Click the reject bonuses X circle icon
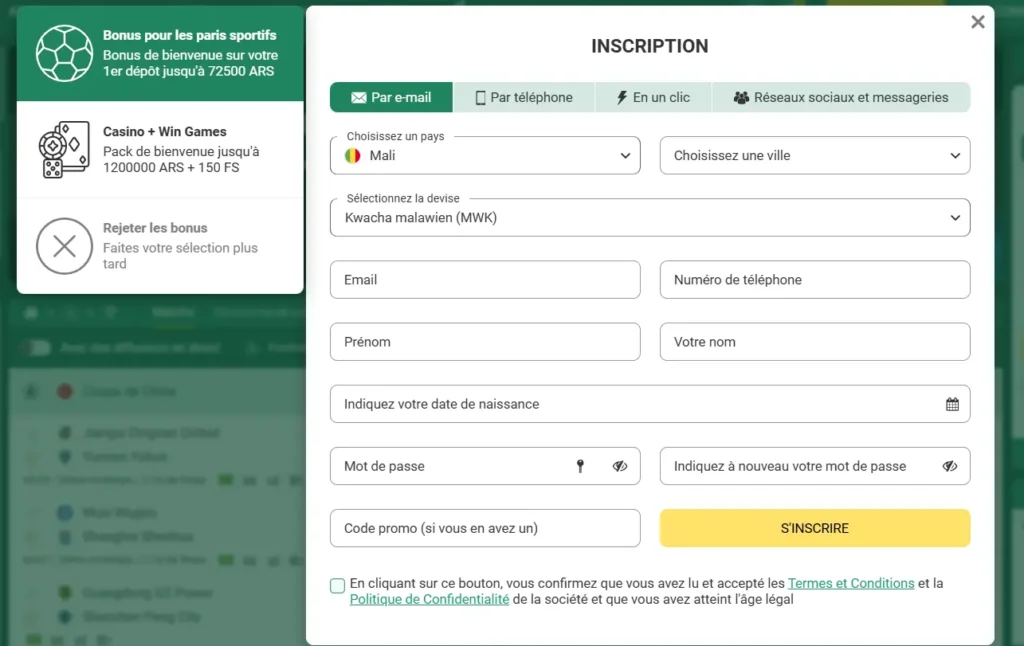 click(x=64, y=246)
